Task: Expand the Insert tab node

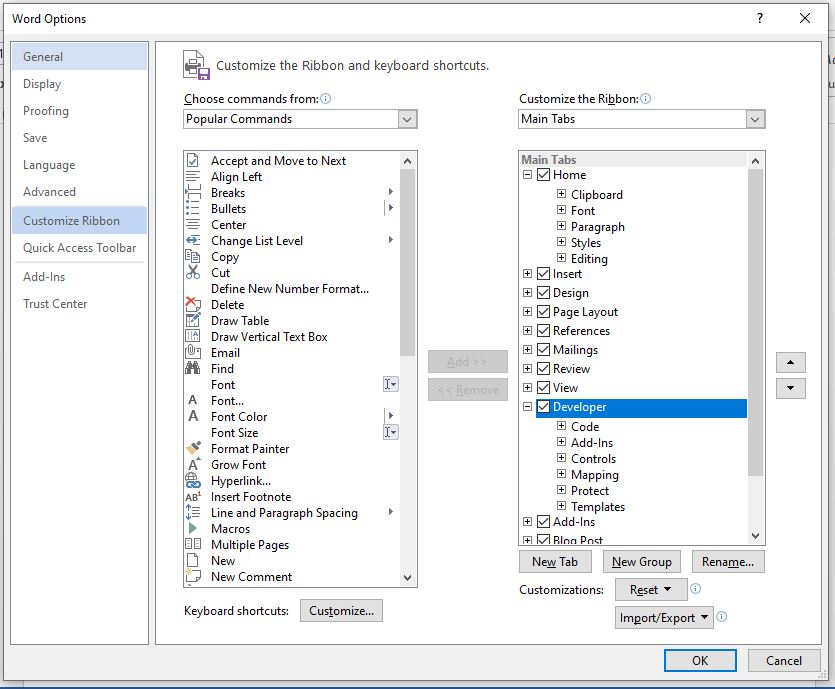Action: (527, 274)
